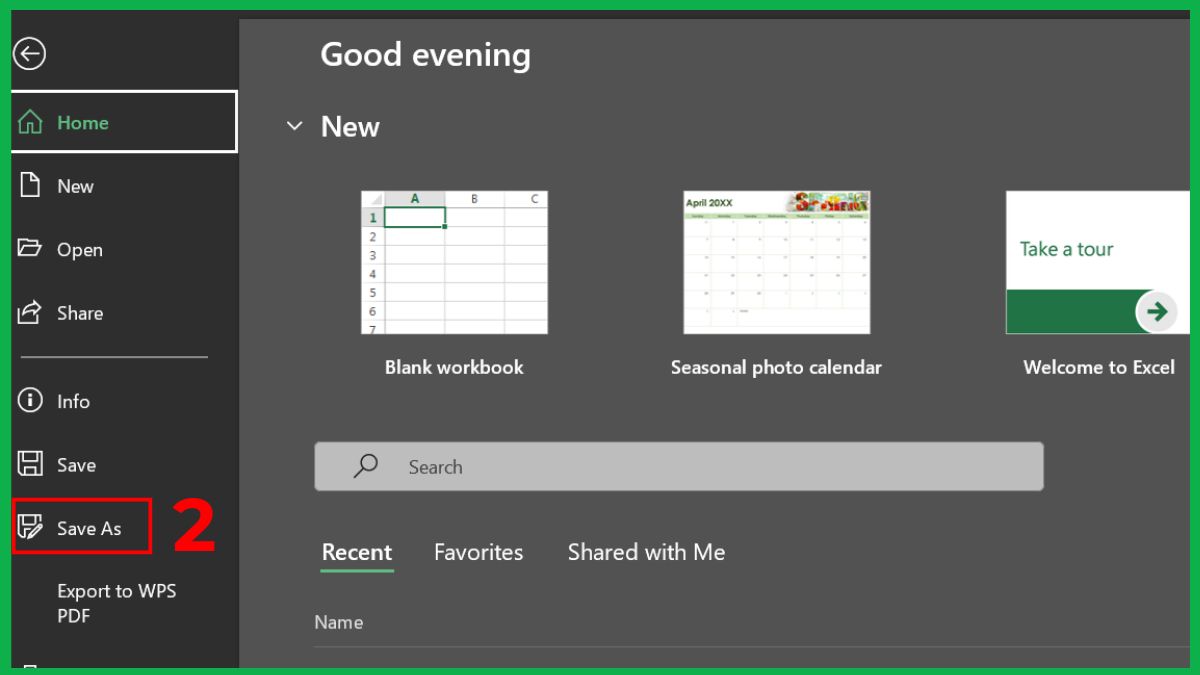Click the Home house icon
This screenshot has height=675, width=1200.
pyautogui.click(x=31, y=123)
